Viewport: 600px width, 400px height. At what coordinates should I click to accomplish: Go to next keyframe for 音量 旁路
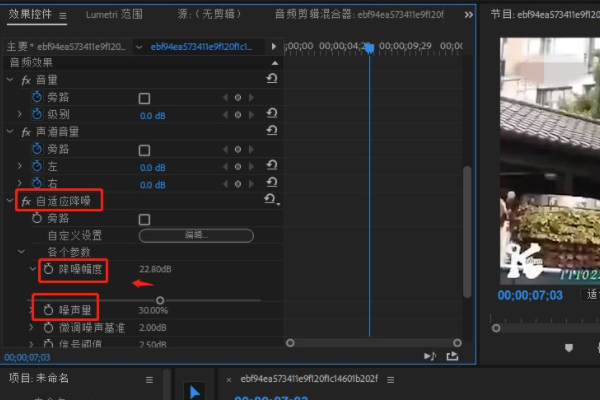251,98
